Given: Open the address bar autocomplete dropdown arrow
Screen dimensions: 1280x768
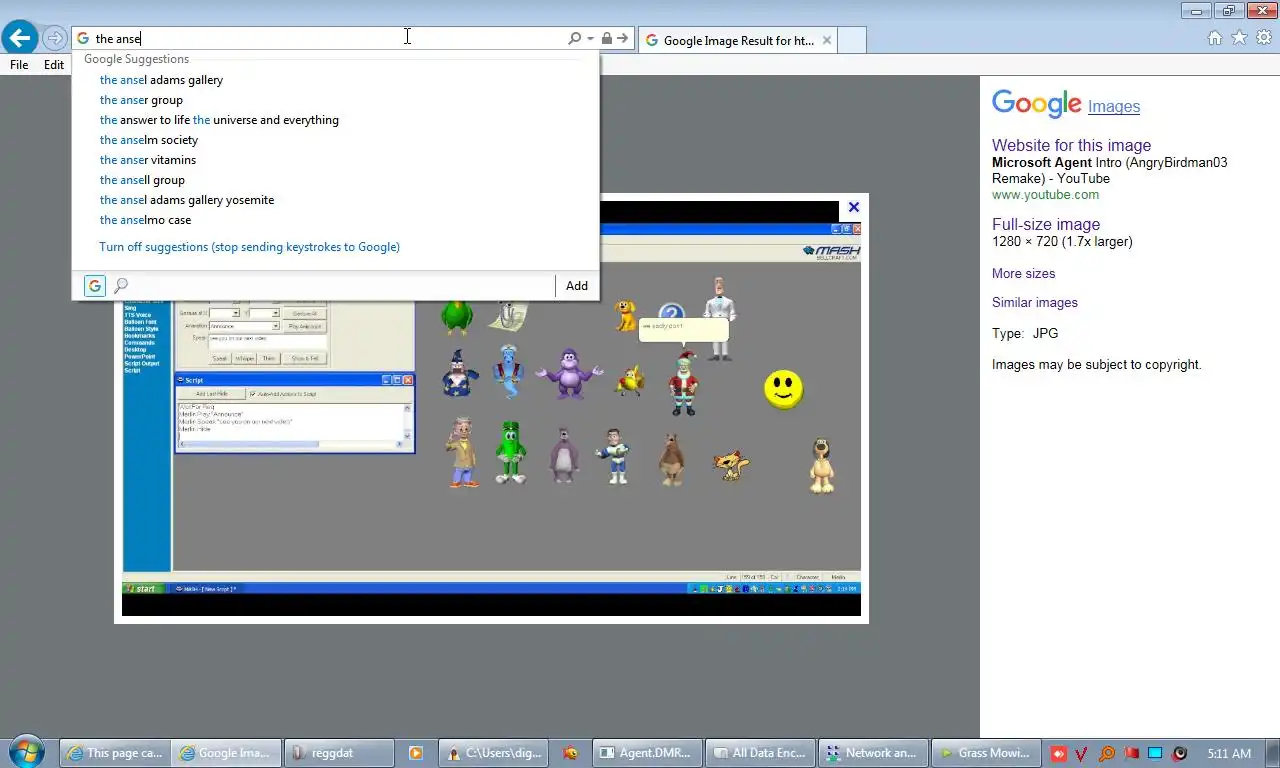Looking at the screenshot, I should [x=590, y=38].
